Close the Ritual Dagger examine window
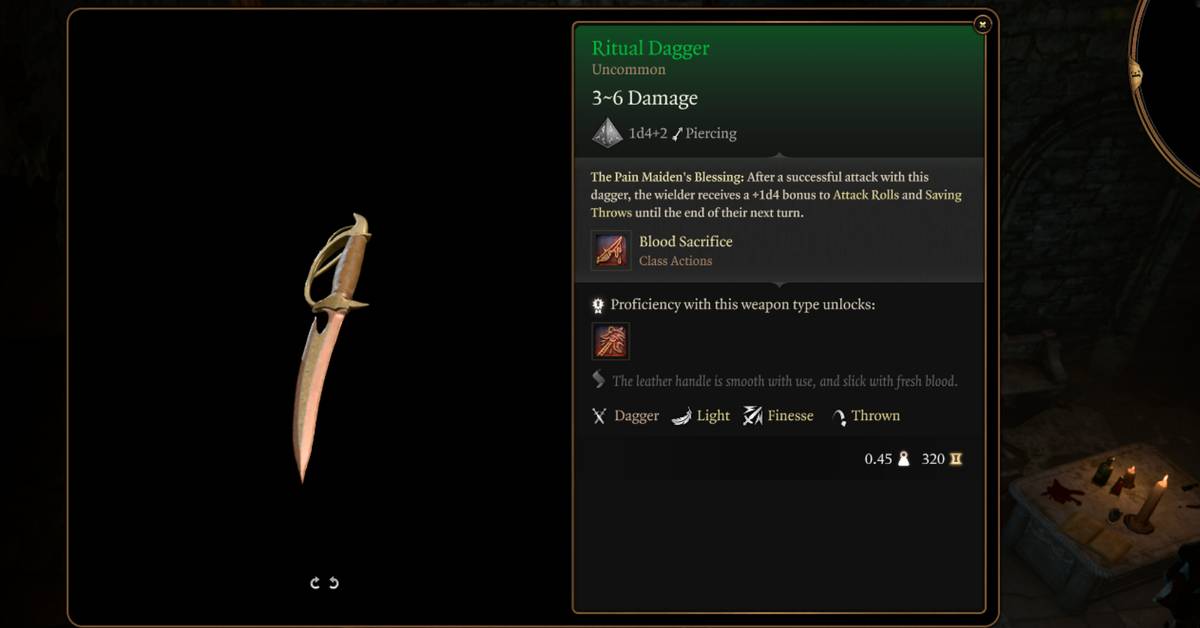The image size is (1200, 628). [983, 23]
